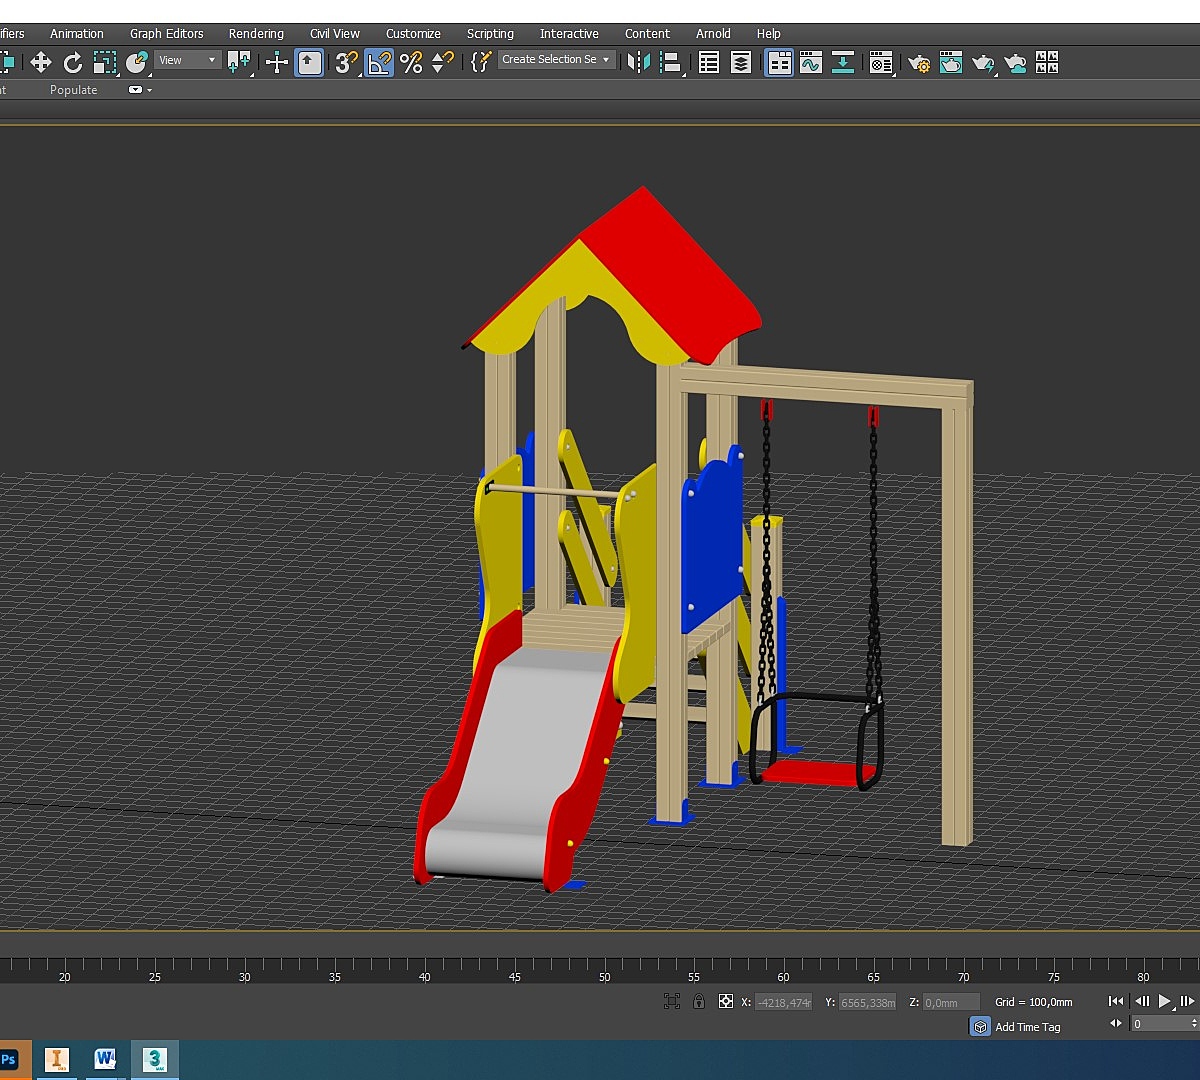Open the Render Setup teapot icon
This screenshot has height=1080, width=1200.
(x=918, y=63)
